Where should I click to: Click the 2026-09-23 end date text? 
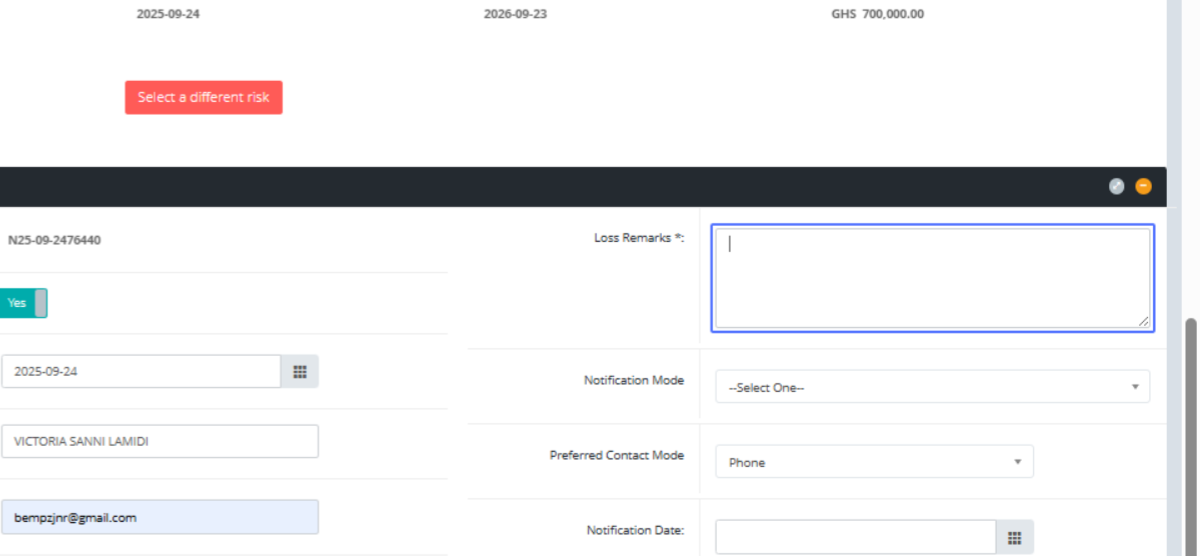515,15
